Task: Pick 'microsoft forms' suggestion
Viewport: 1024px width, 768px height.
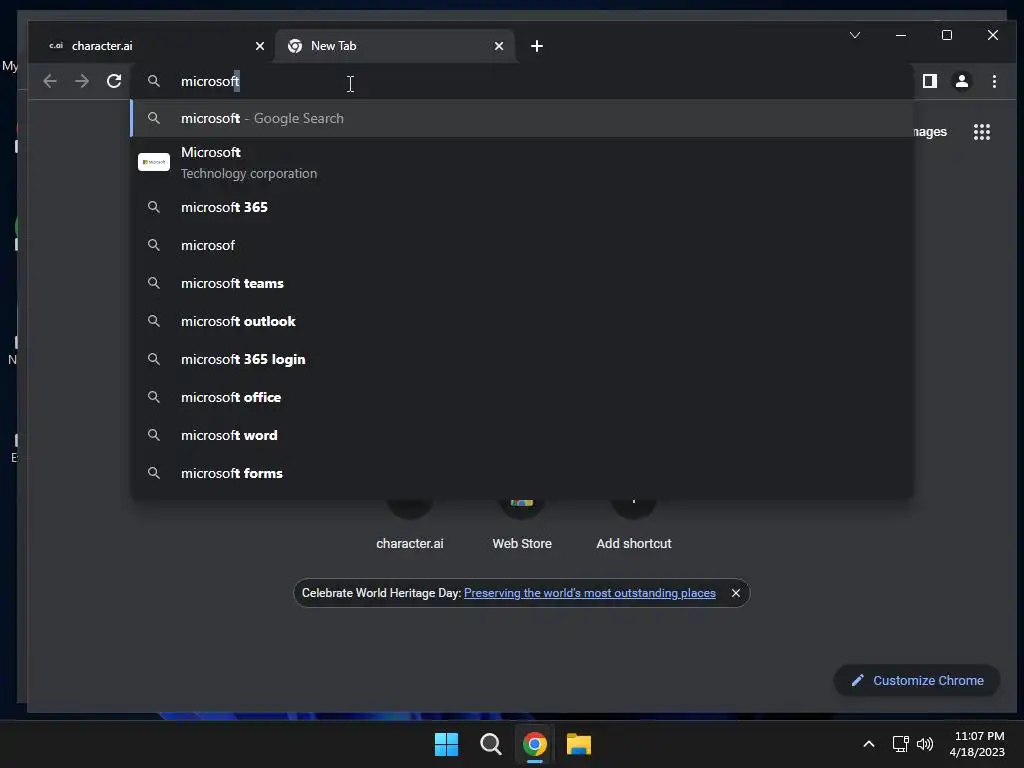Action: tap(522, 473)
